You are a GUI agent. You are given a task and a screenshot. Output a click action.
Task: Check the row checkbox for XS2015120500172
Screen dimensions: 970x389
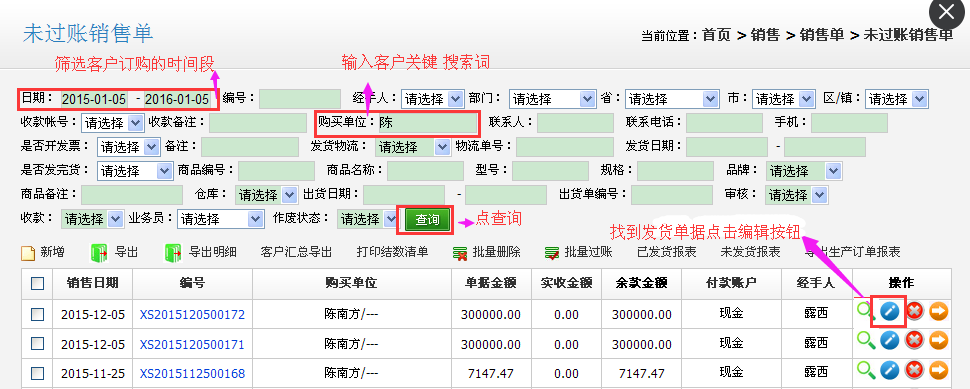tap(38, 315)
